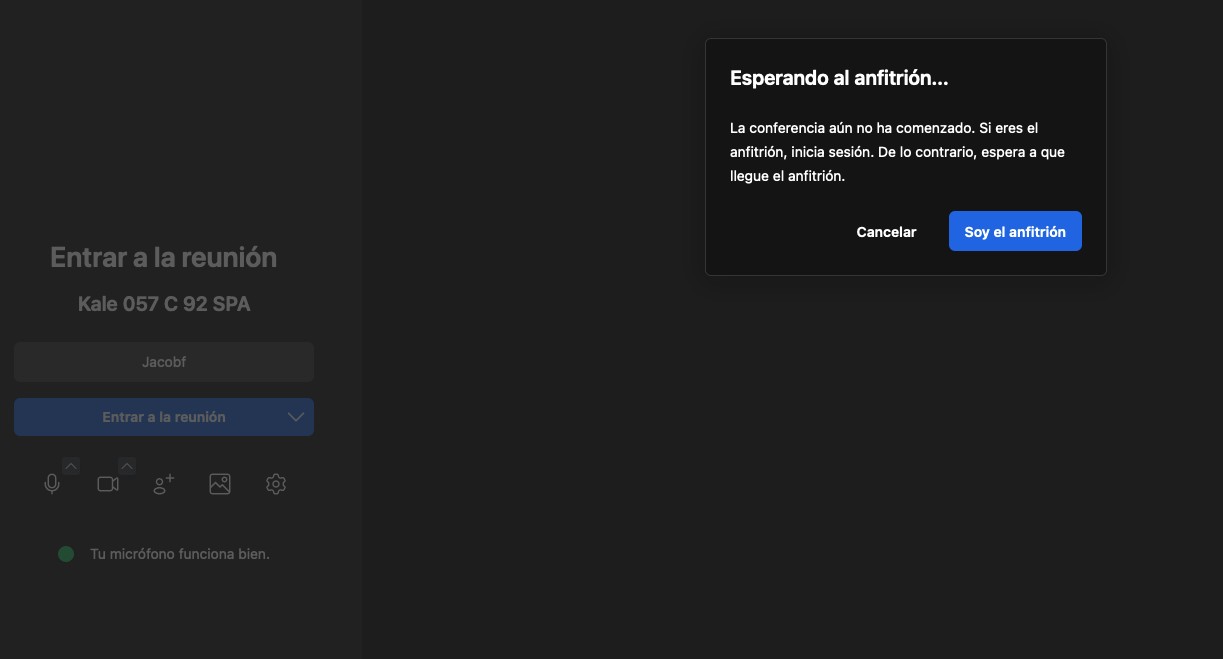
Task: Click the "Entrar a la reunión" join button
Action: click(x=164, y=417)
